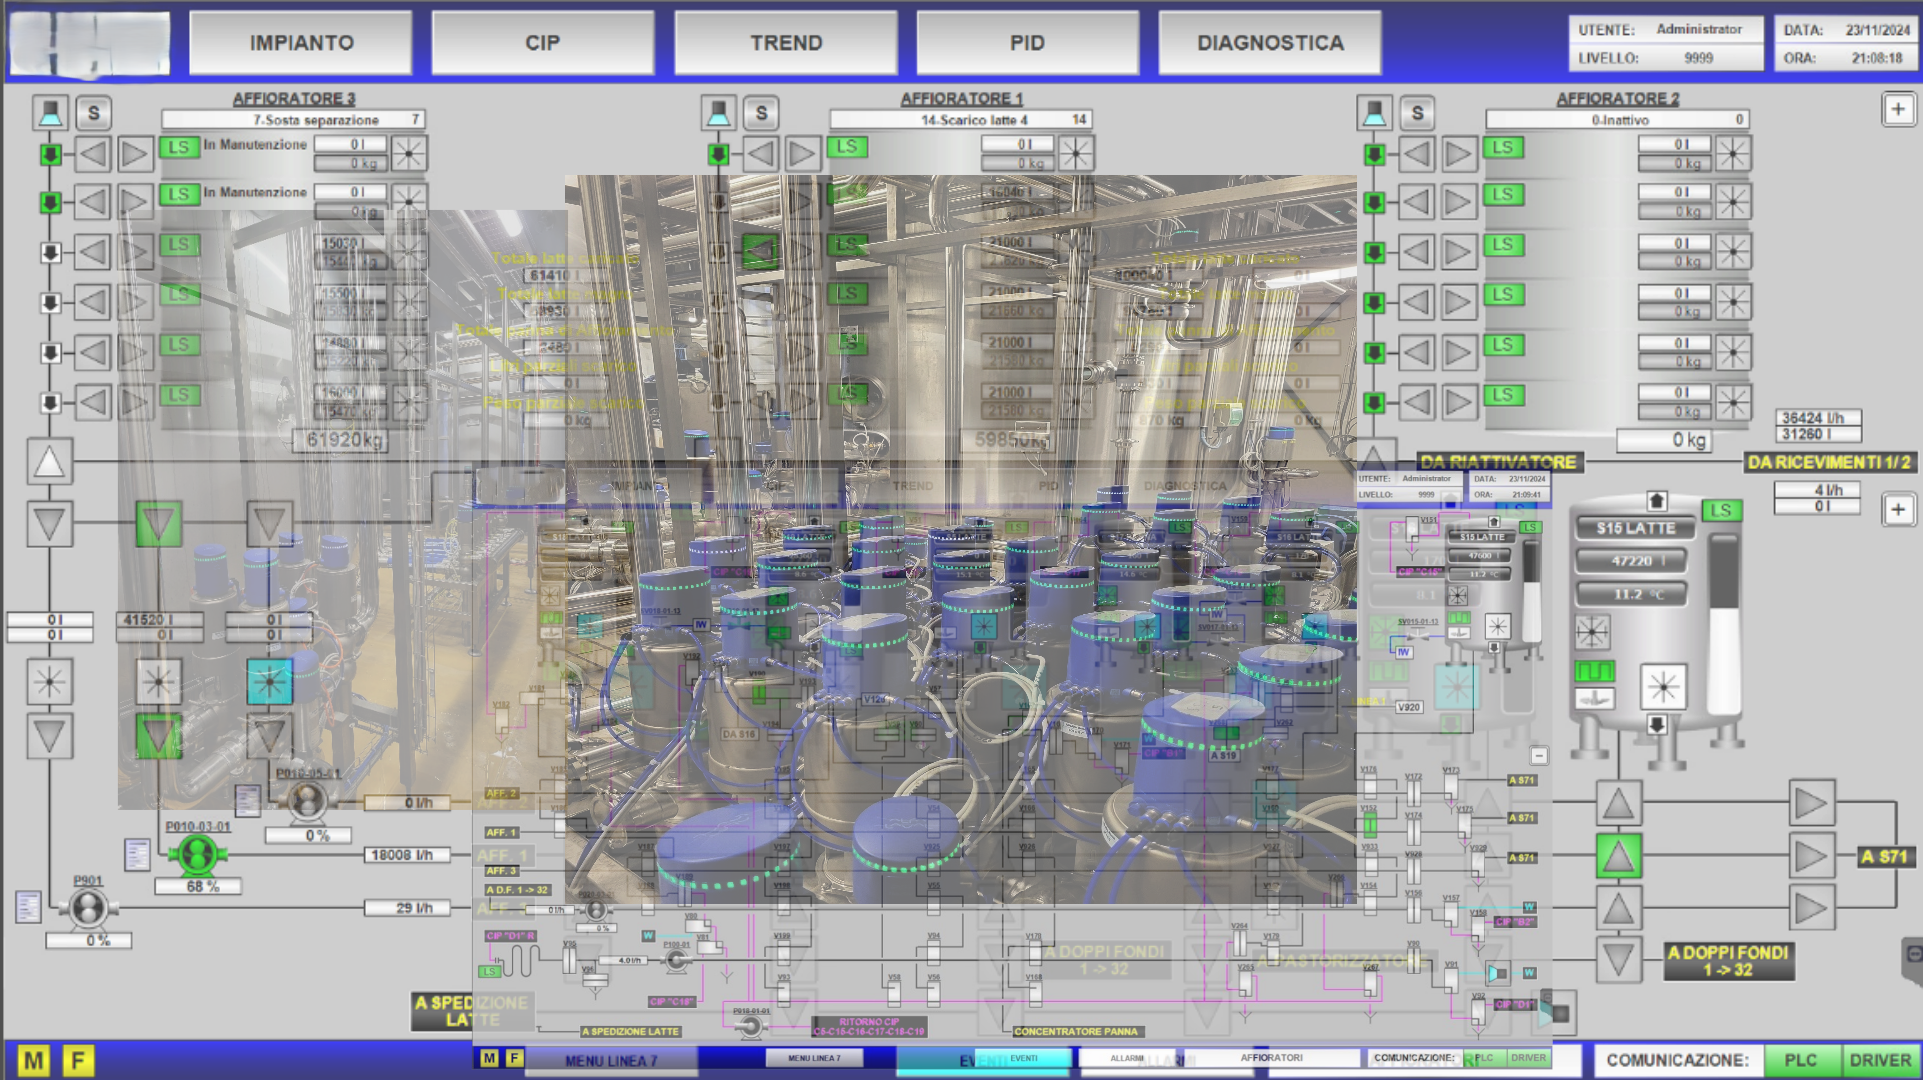This screenshot has width=1923, height=1080.
Task: Click the lamp icon beside Affioratore 1
Action: tap(718, 113)
